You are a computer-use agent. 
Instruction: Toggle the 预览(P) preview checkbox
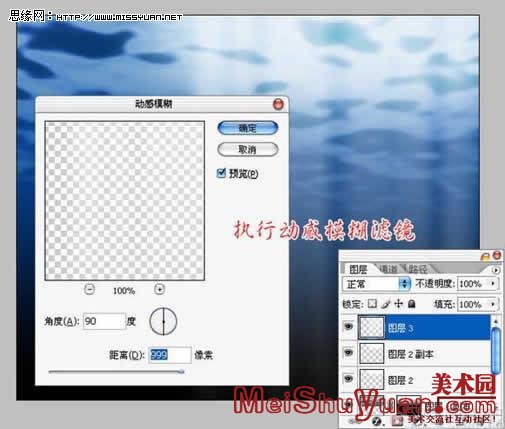pos(221,173)
